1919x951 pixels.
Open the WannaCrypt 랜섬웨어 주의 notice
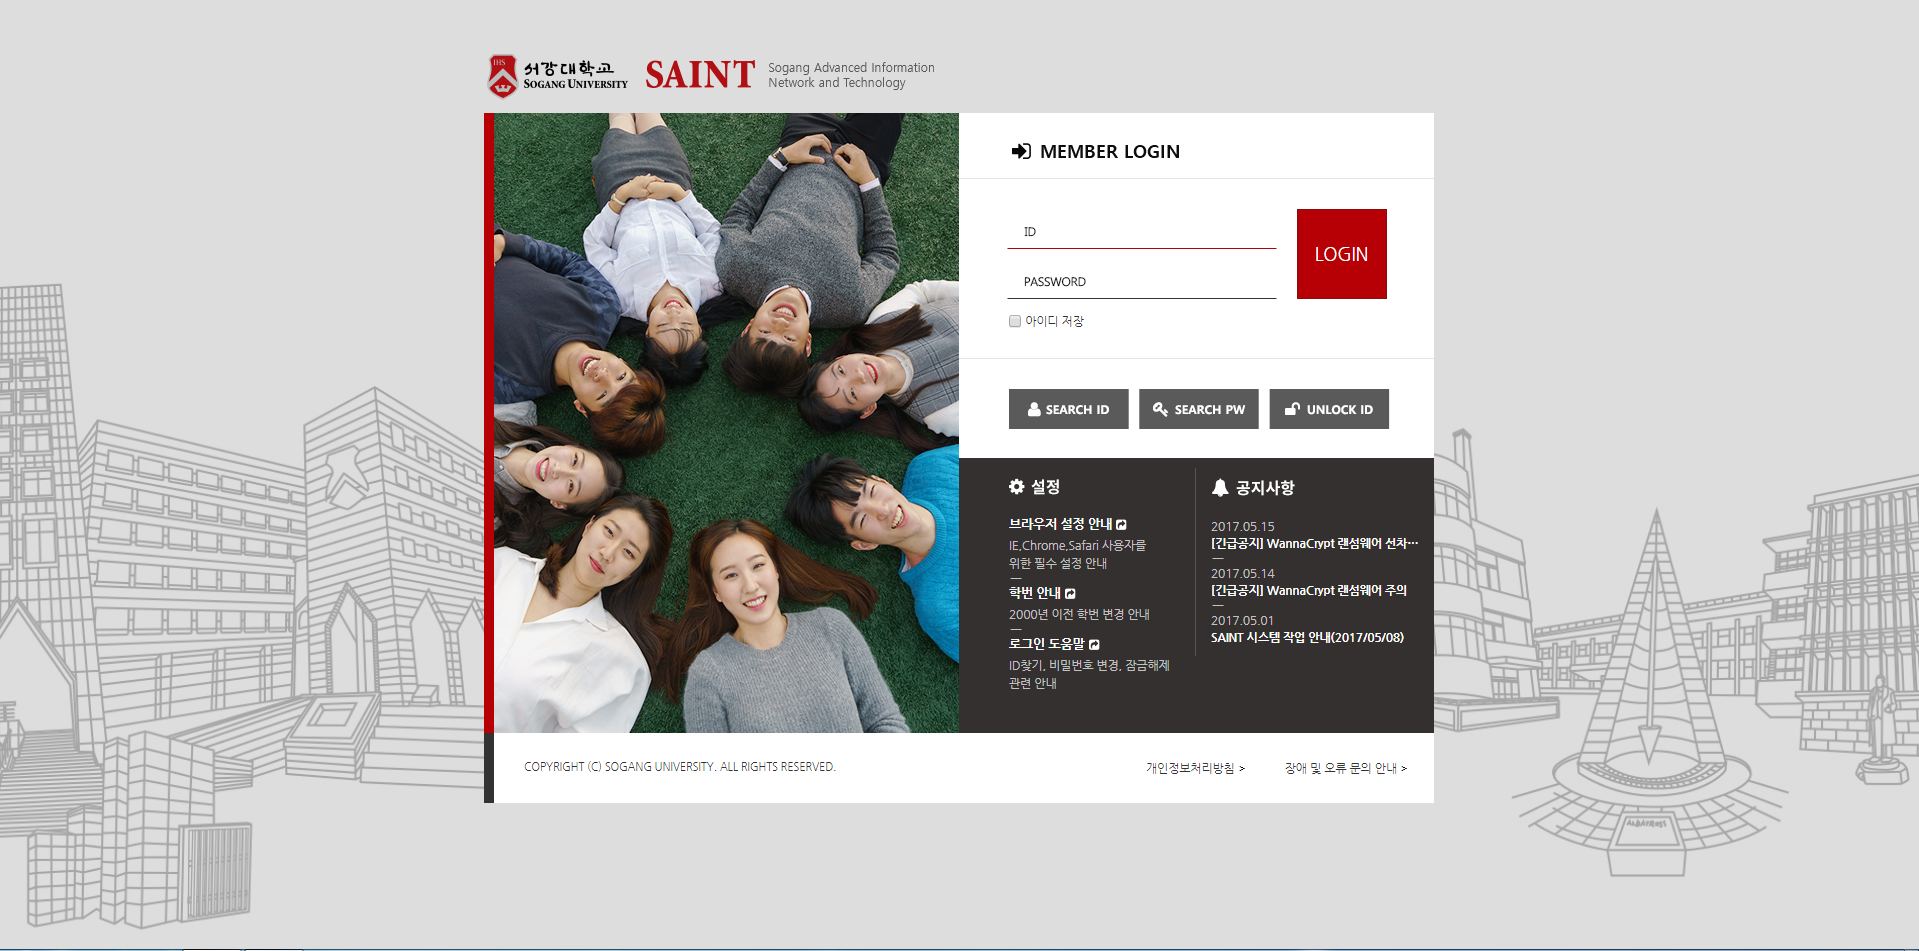1308,591
